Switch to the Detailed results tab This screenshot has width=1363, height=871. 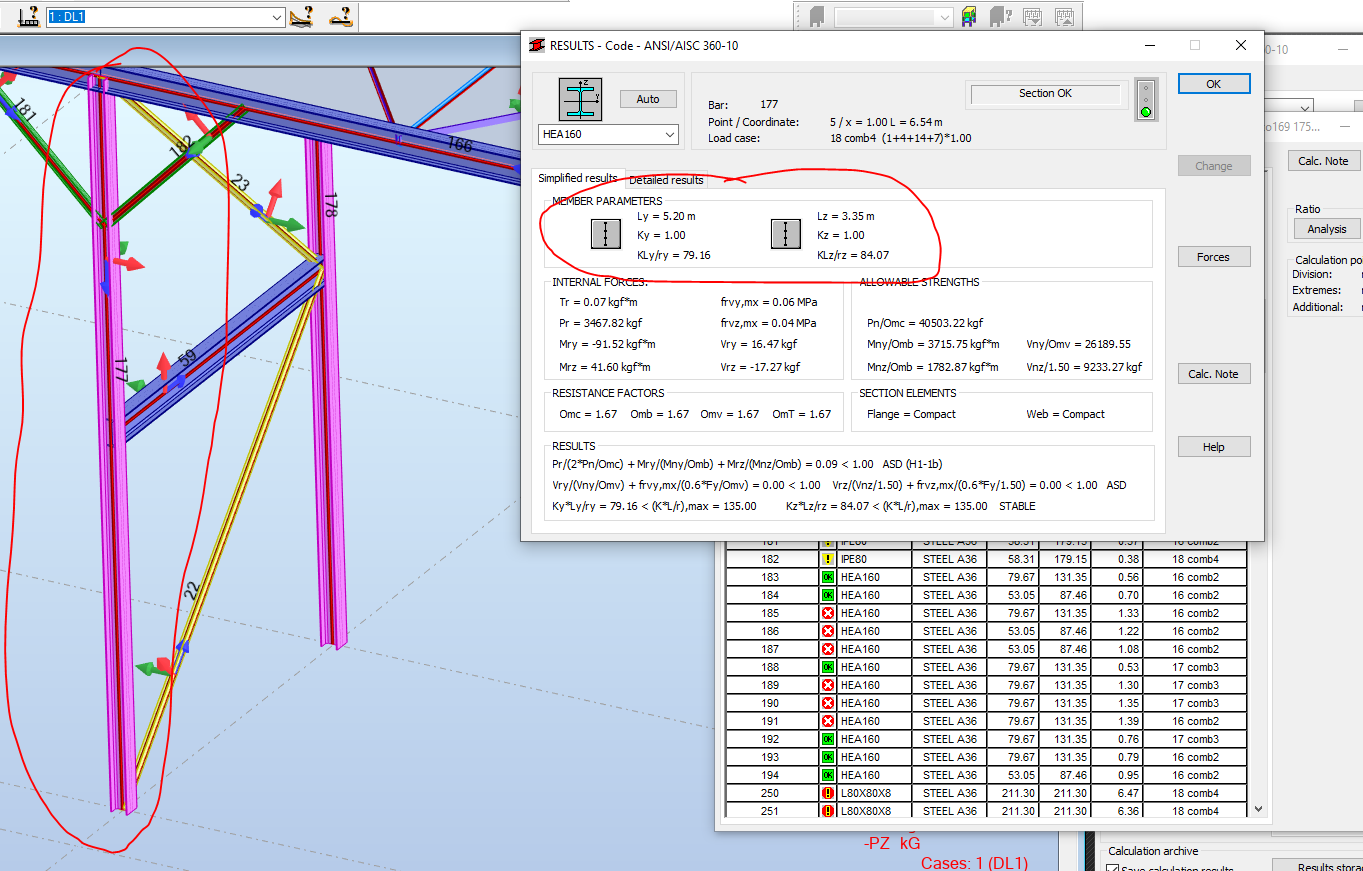coord(665,181)
